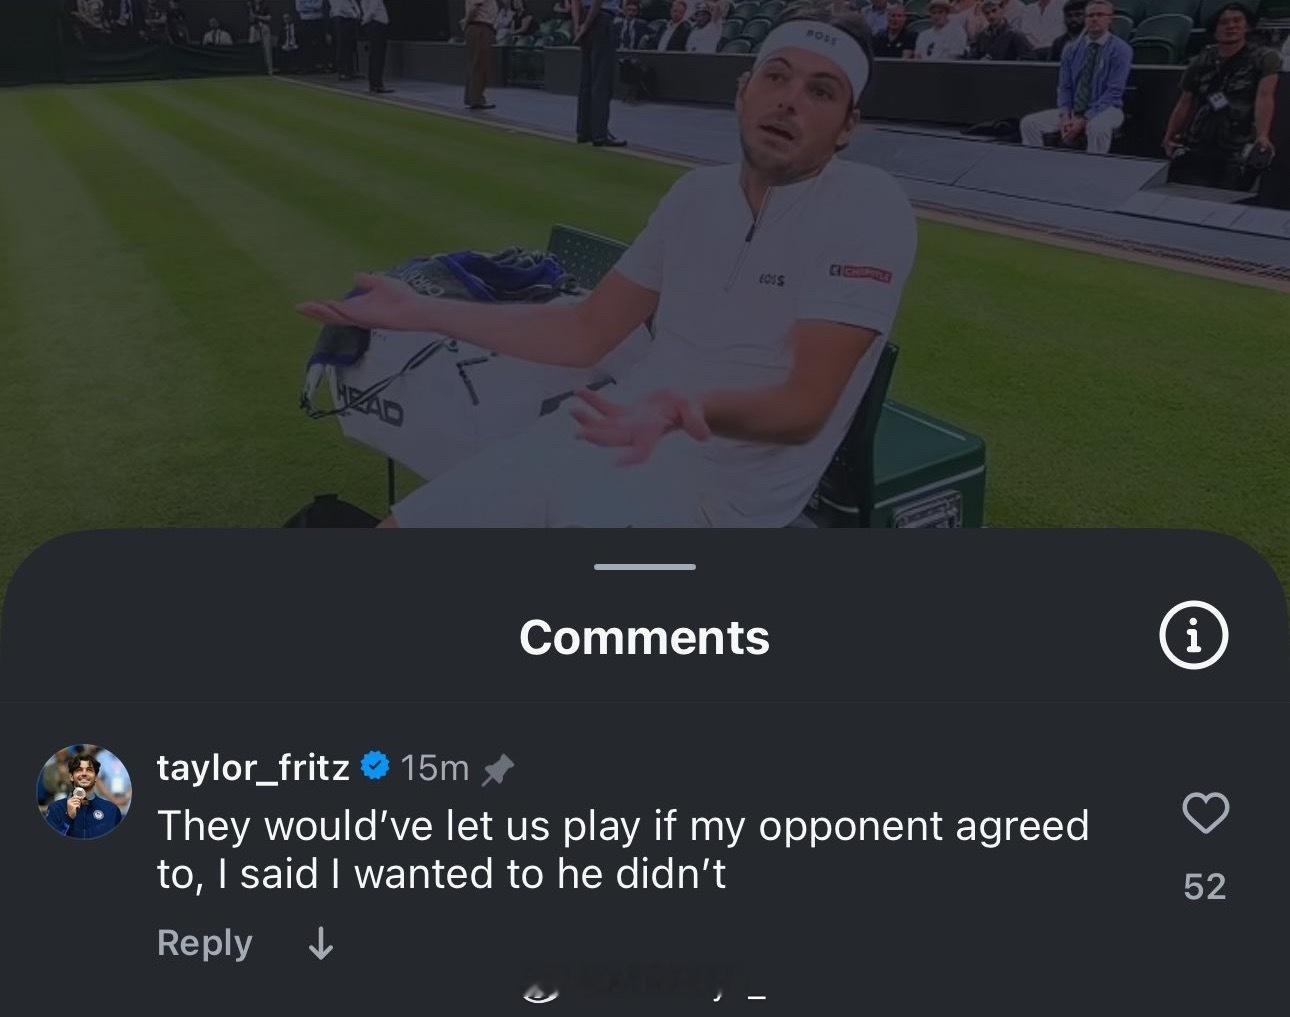View the 52 likes count
The height and width of the screenshot is (1017, 1290).
(1205, 886)
